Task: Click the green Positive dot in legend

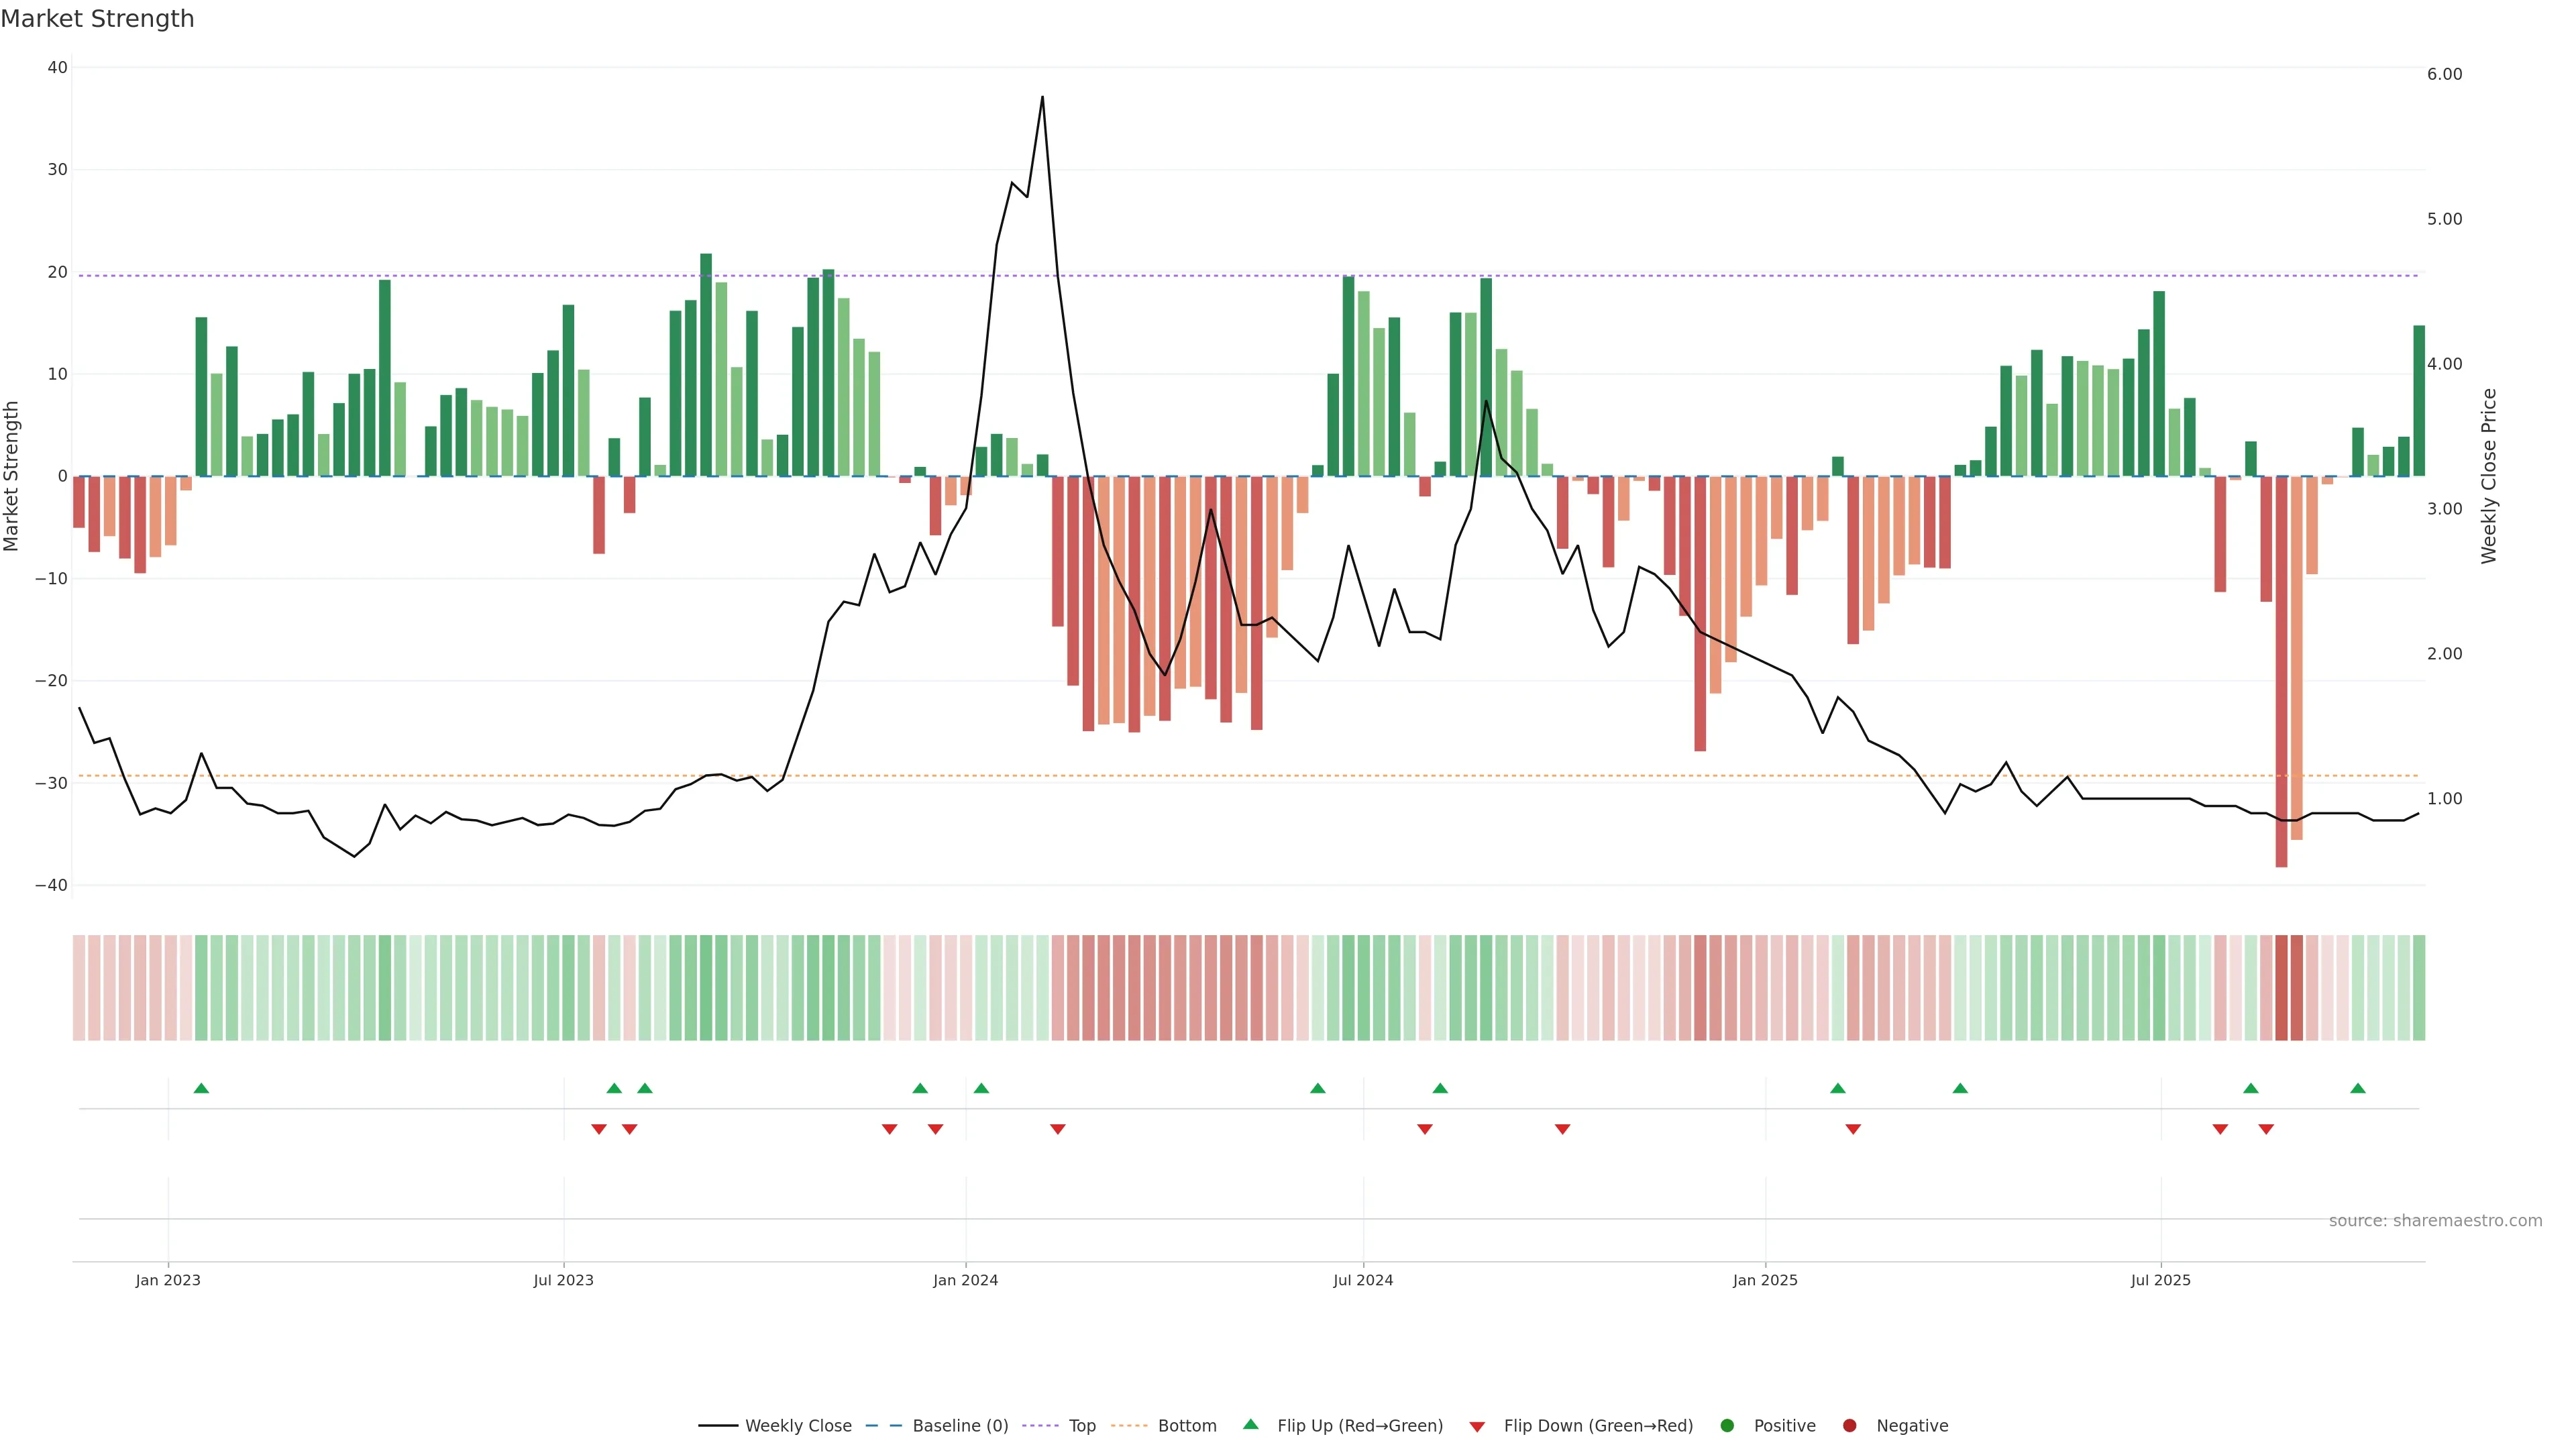Action: tap(1727, 1425)
